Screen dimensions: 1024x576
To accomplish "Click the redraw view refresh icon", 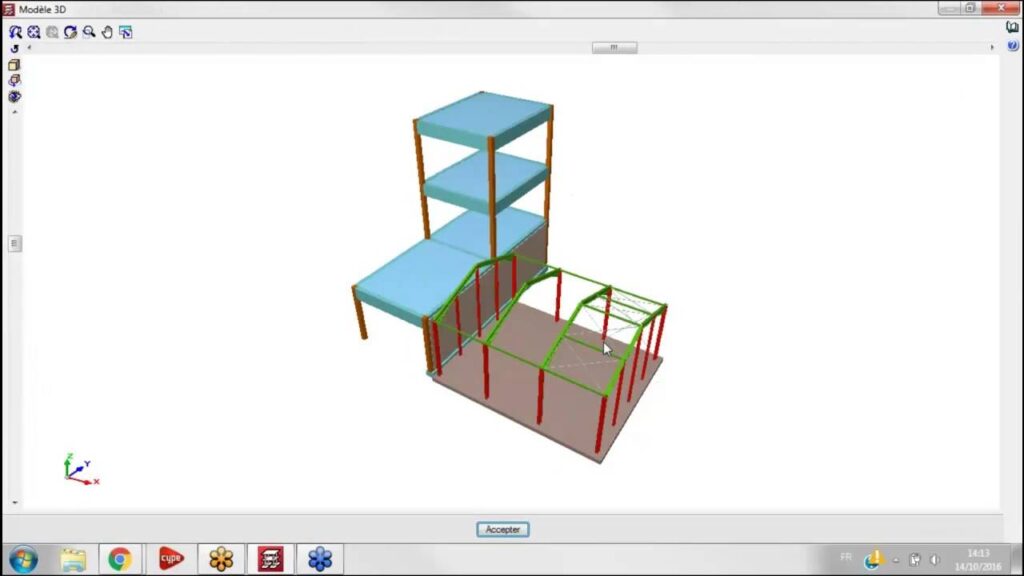I will coord(70,32).
